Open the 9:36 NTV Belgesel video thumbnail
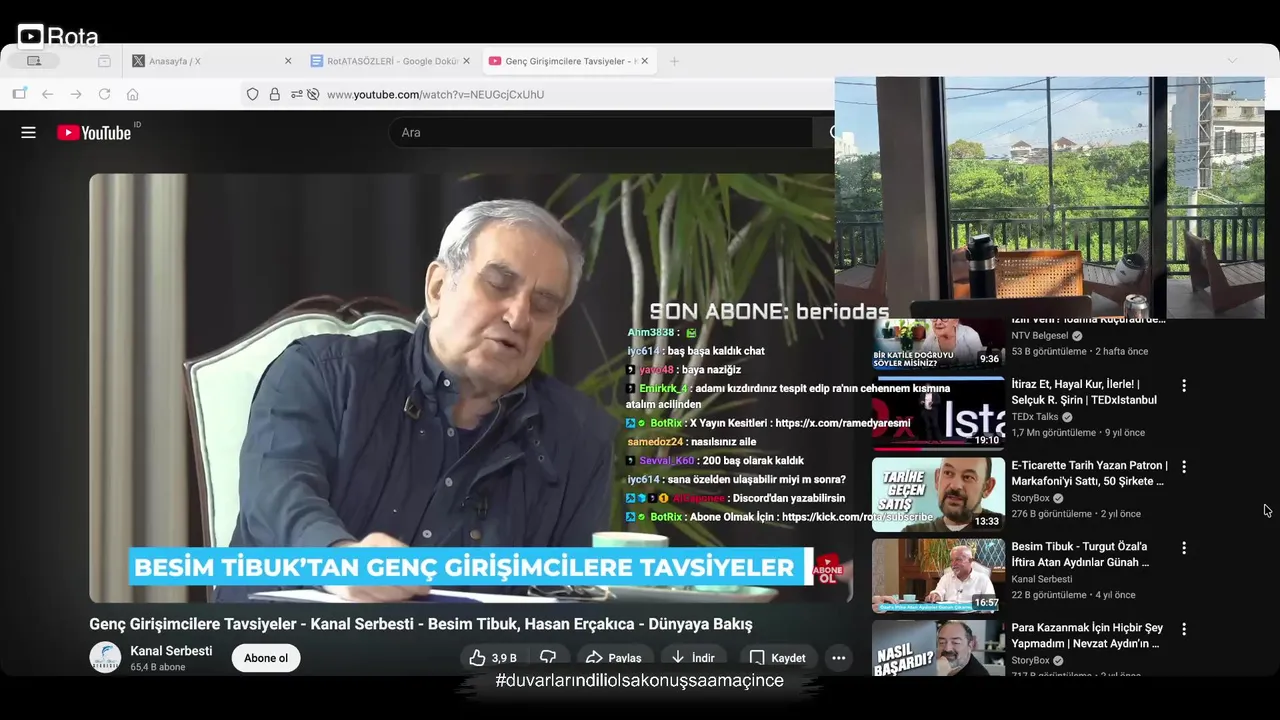 938,344
